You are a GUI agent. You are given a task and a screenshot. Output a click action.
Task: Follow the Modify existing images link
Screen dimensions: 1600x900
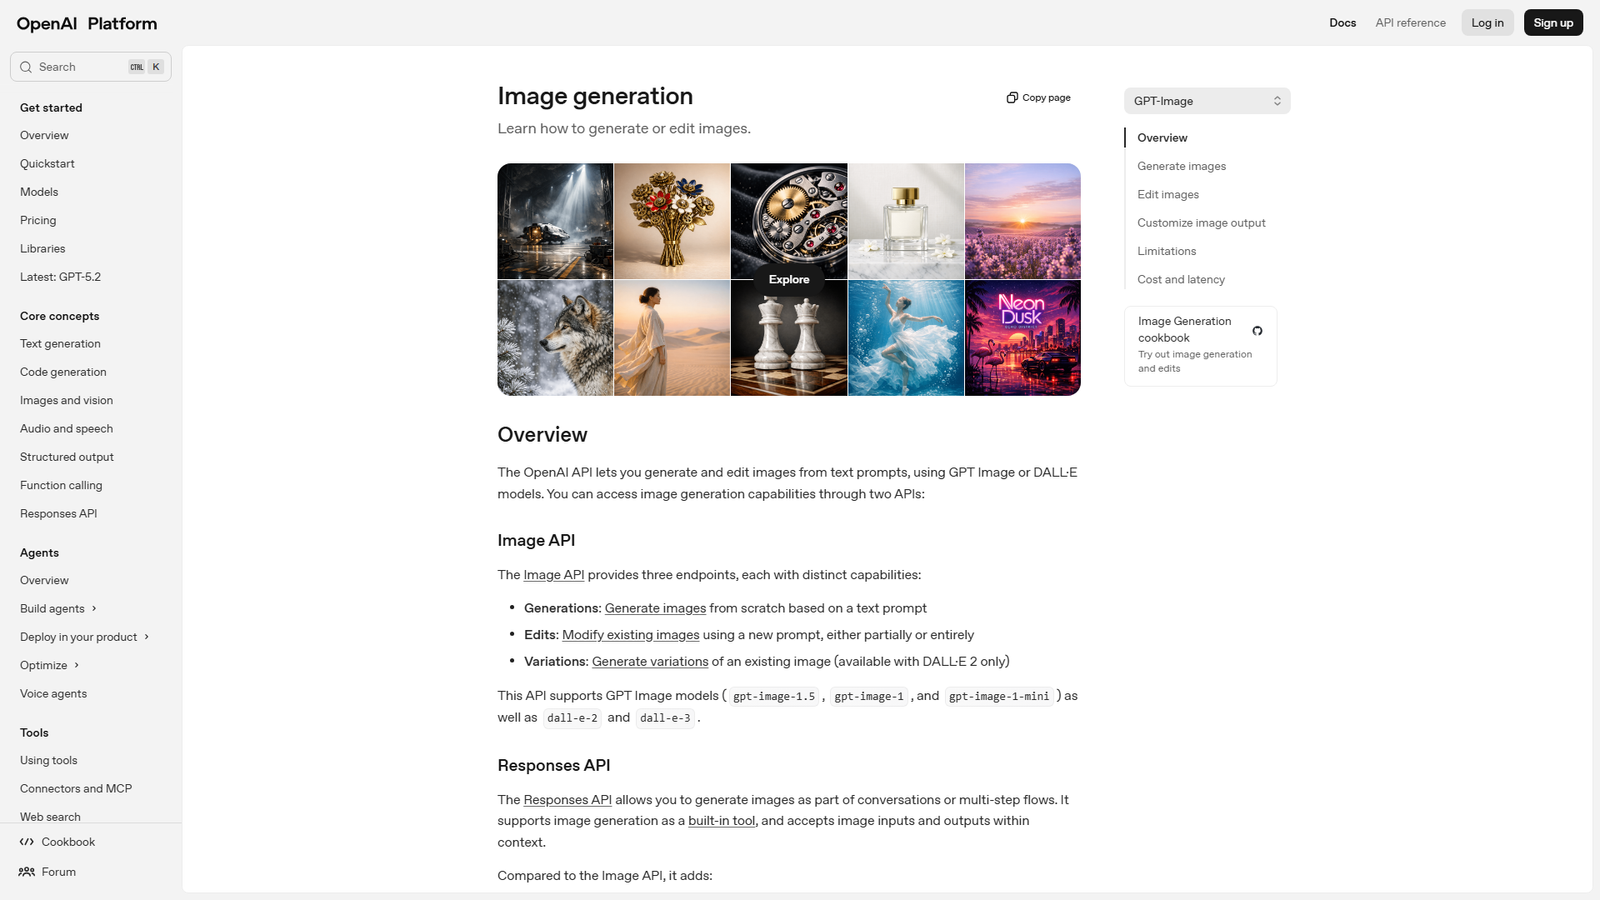pyautogui.click(x=629, y=634)
